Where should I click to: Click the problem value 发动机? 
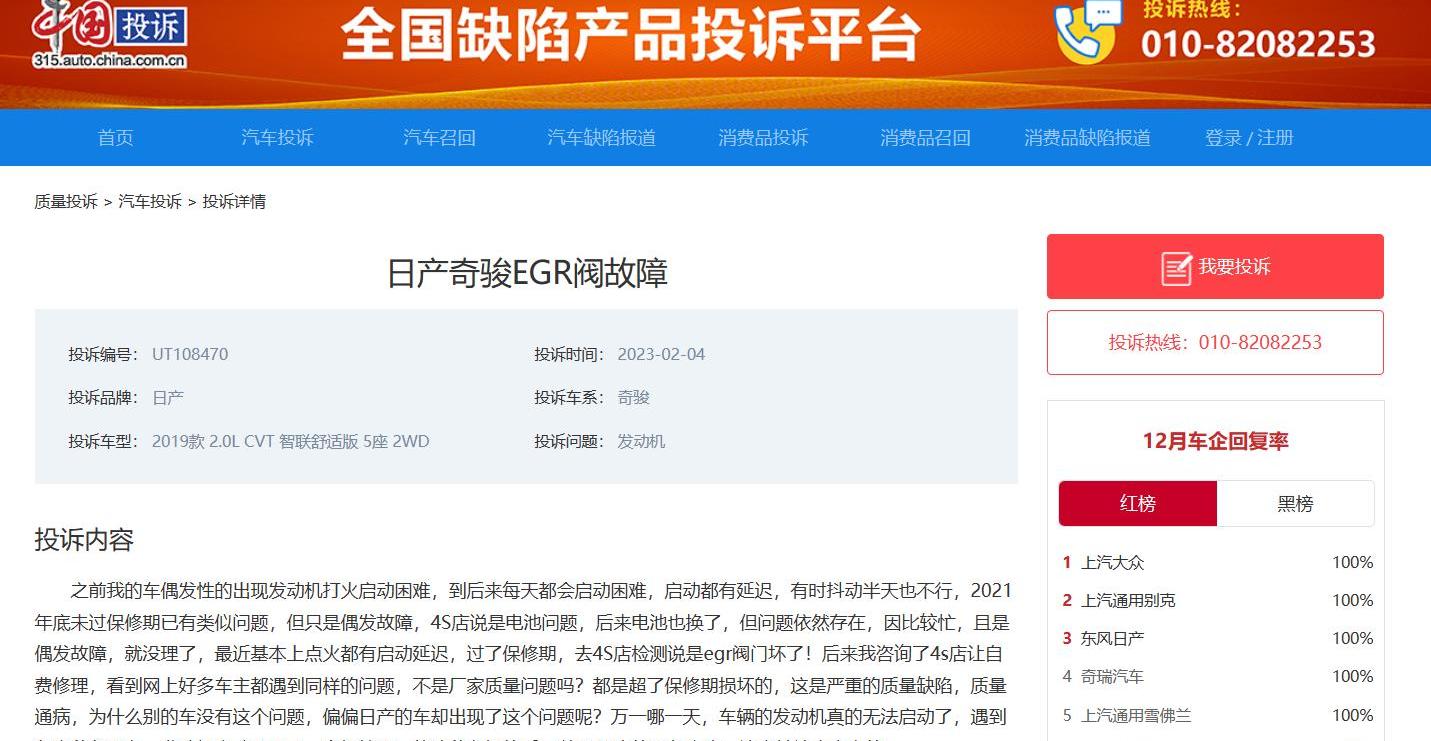[x=641, y=441]
